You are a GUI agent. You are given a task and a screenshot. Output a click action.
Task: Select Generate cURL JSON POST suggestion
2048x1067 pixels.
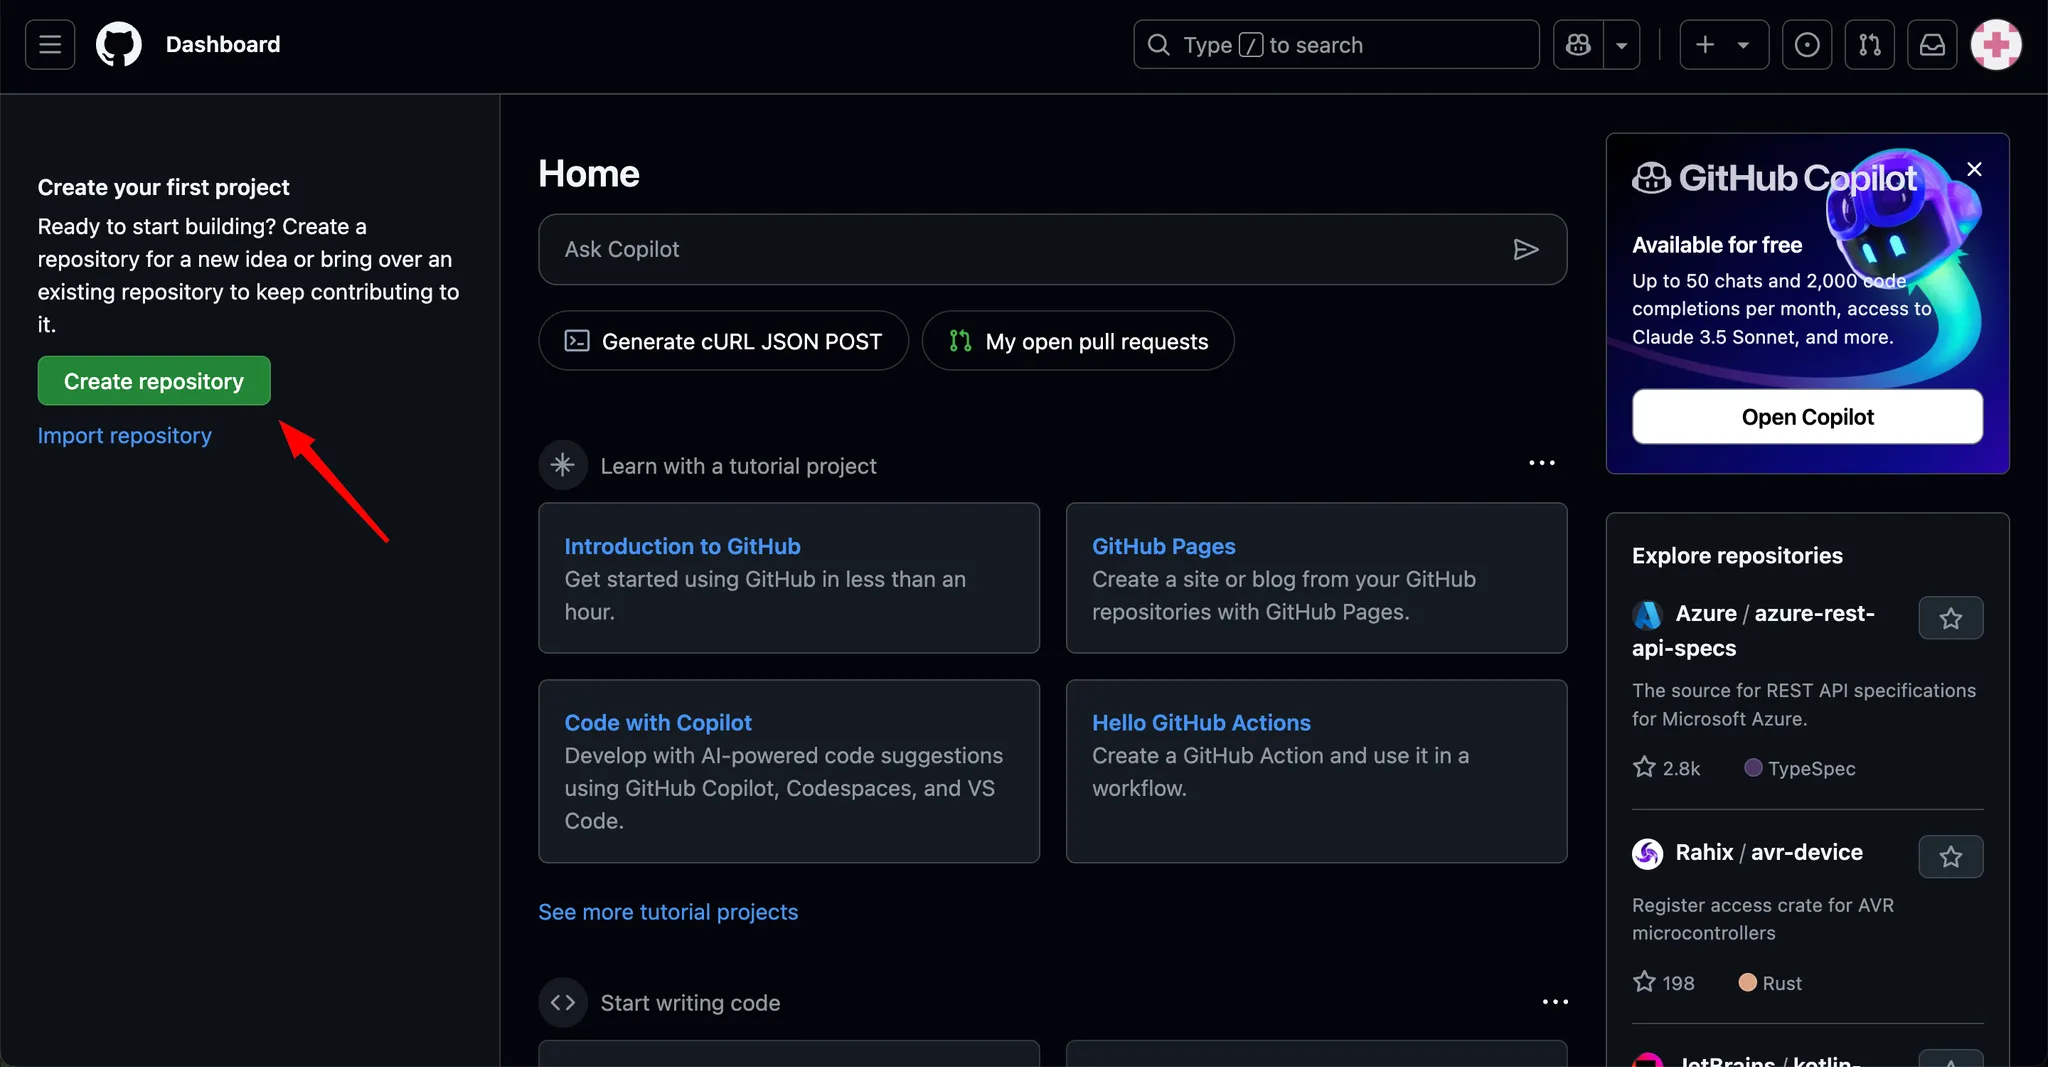[723, 341]
